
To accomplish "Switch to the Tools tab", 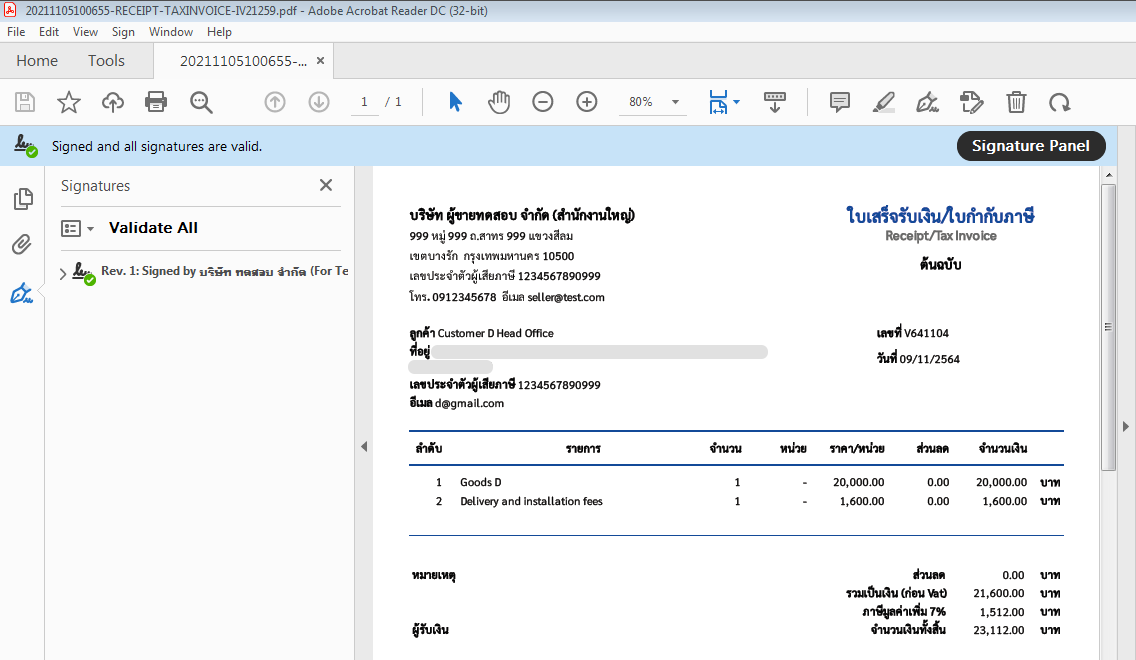I will point(106,60).
